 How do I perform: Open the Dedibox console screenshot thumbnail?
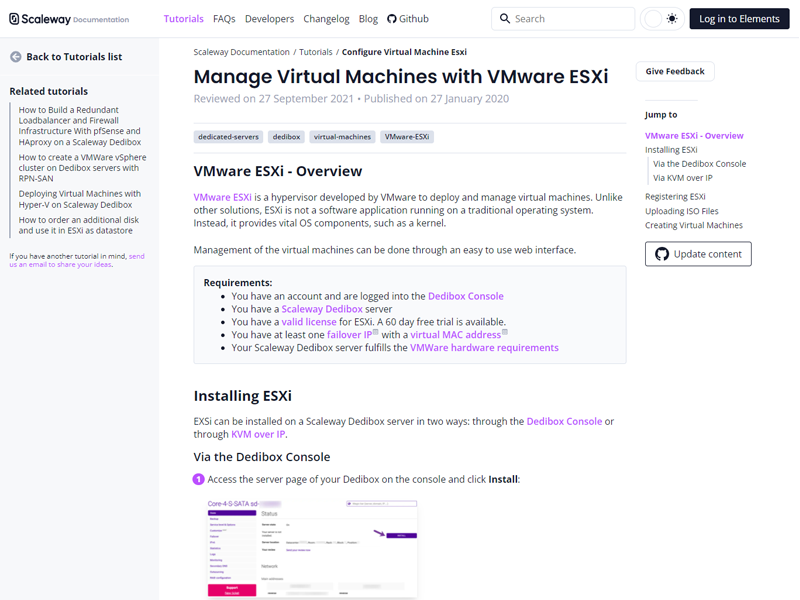click(x=312, y=548)
